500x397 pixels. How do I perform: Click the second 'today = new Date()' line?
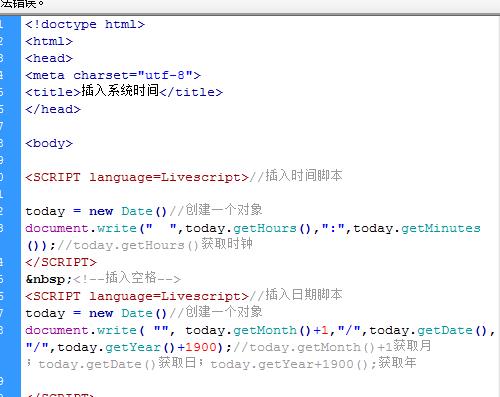pyautogui.click(x=144, y=313)
